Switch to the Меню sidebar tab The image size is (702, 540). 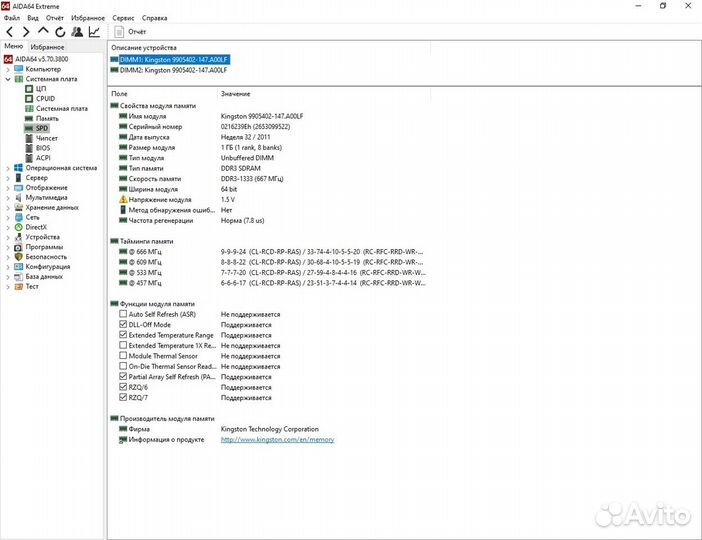pos(13,46)
